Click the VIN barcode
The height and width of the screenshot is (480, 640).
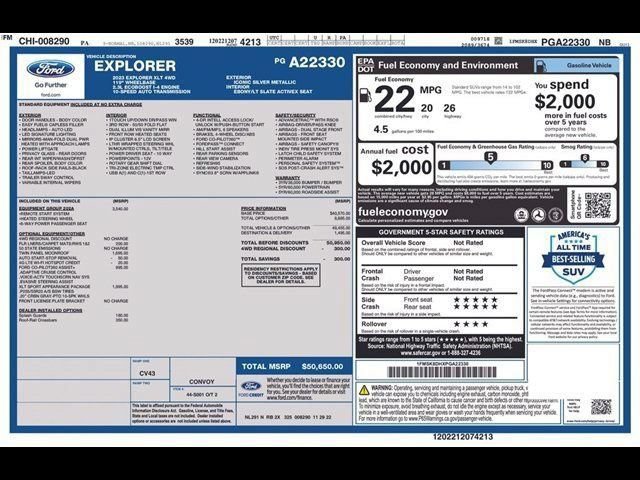point(442,372)
